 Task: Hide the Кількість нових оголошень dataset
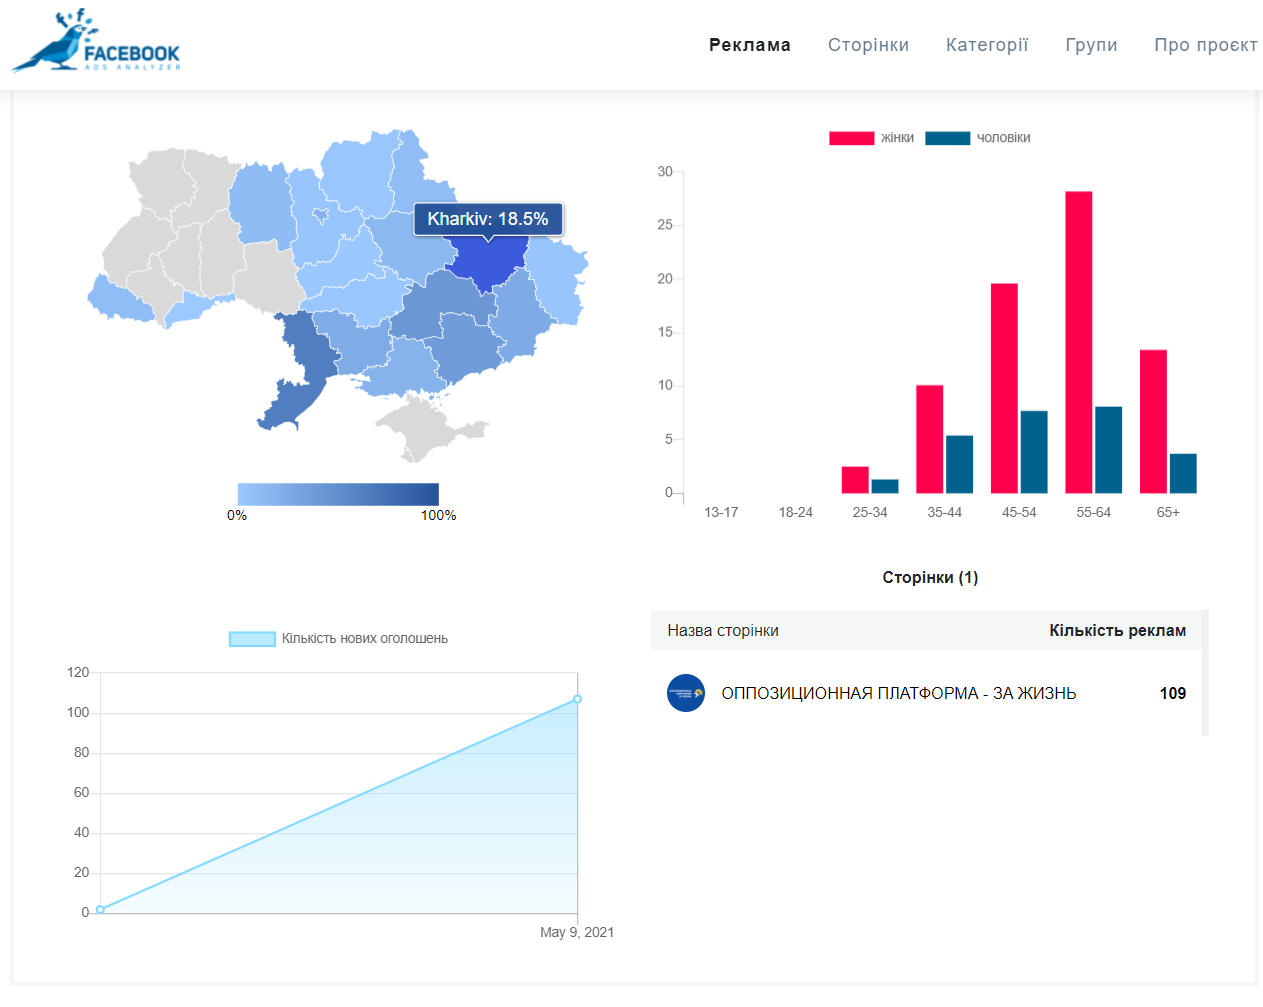(x=338, y=639)
